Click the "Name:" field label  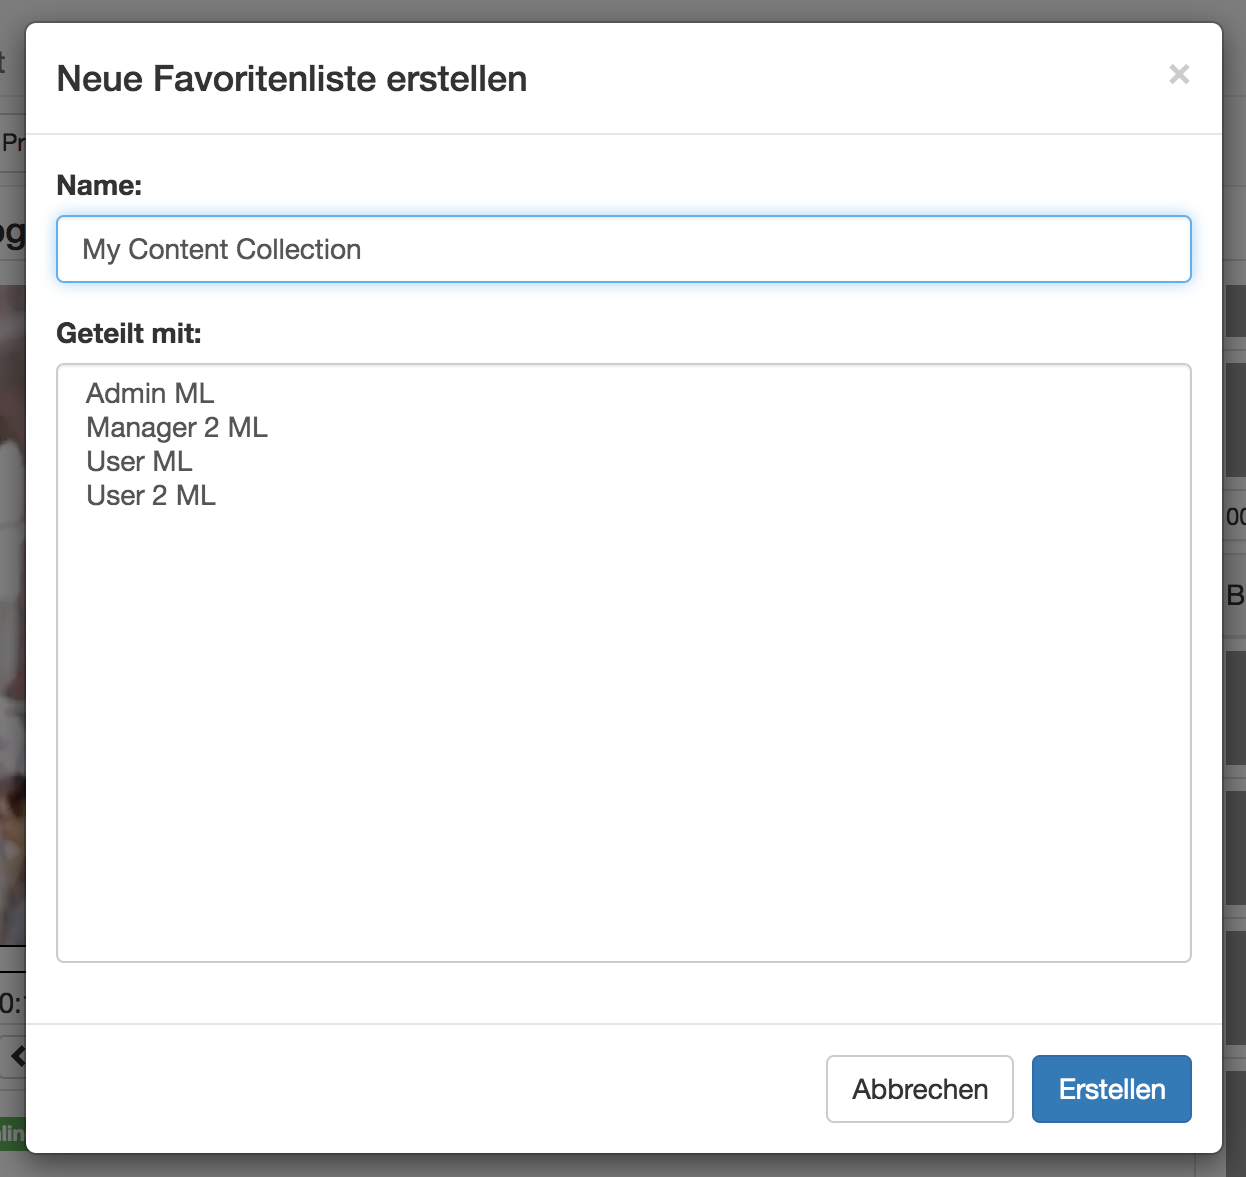pyautogui.click(x=99, y=185)
